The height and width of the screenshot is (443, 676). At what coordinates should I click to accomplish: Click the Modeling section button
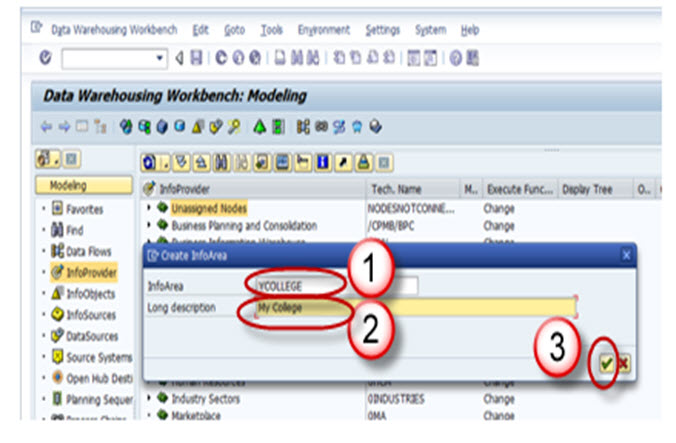pos(83,186)
